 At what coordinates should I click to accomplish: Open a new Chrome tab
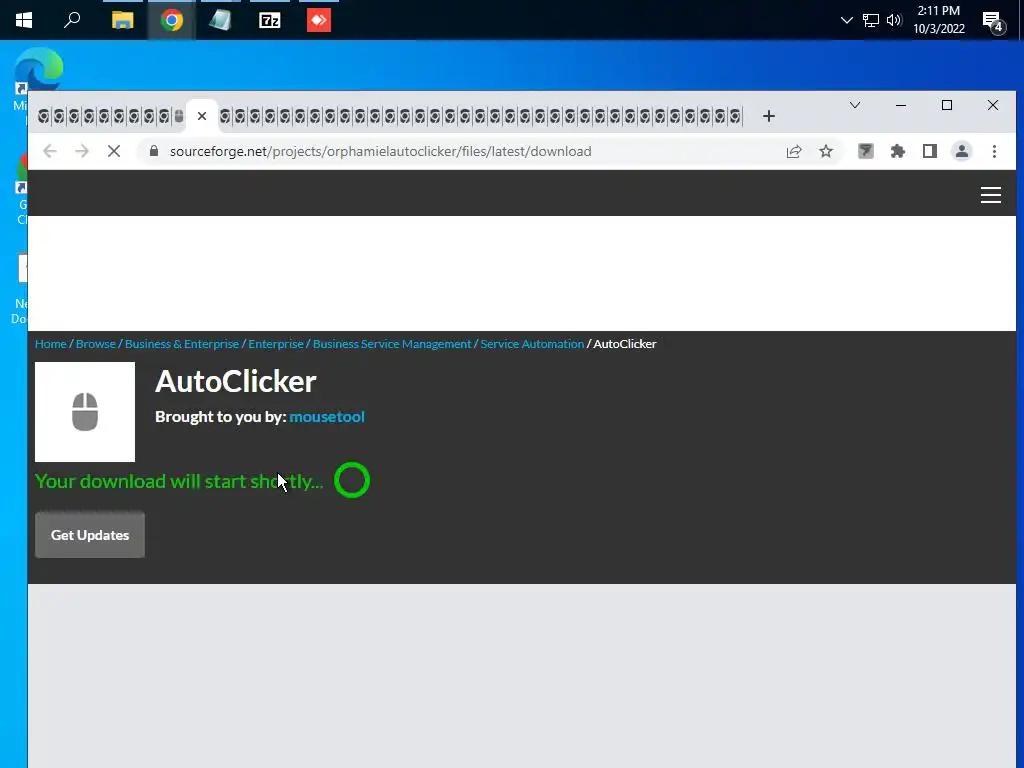click(769, 116)
